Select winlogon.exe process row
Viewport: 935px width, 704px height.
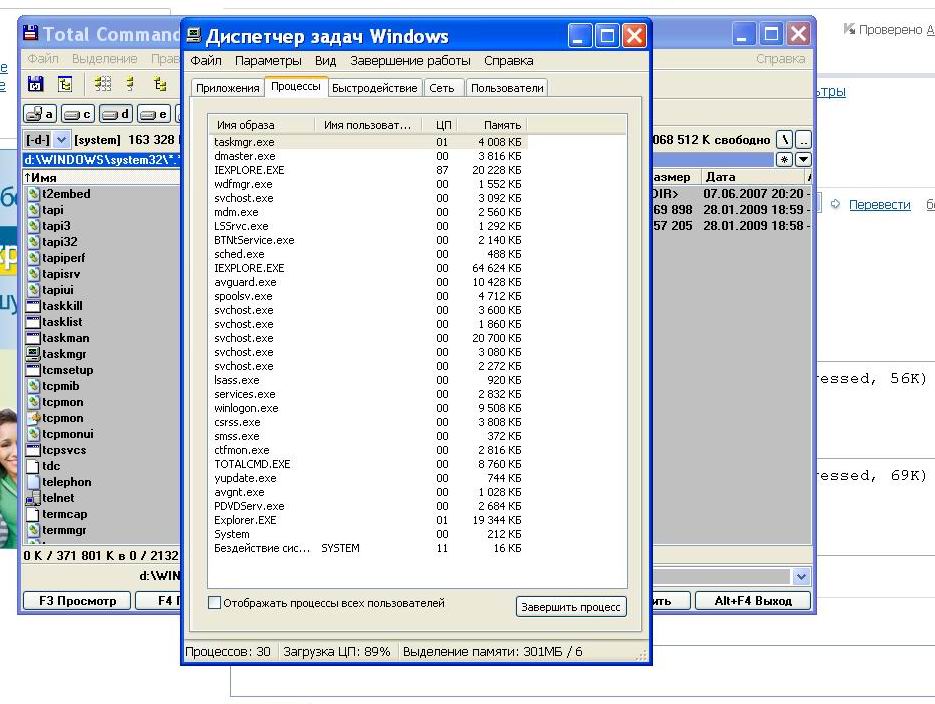(x=369, y=408)
